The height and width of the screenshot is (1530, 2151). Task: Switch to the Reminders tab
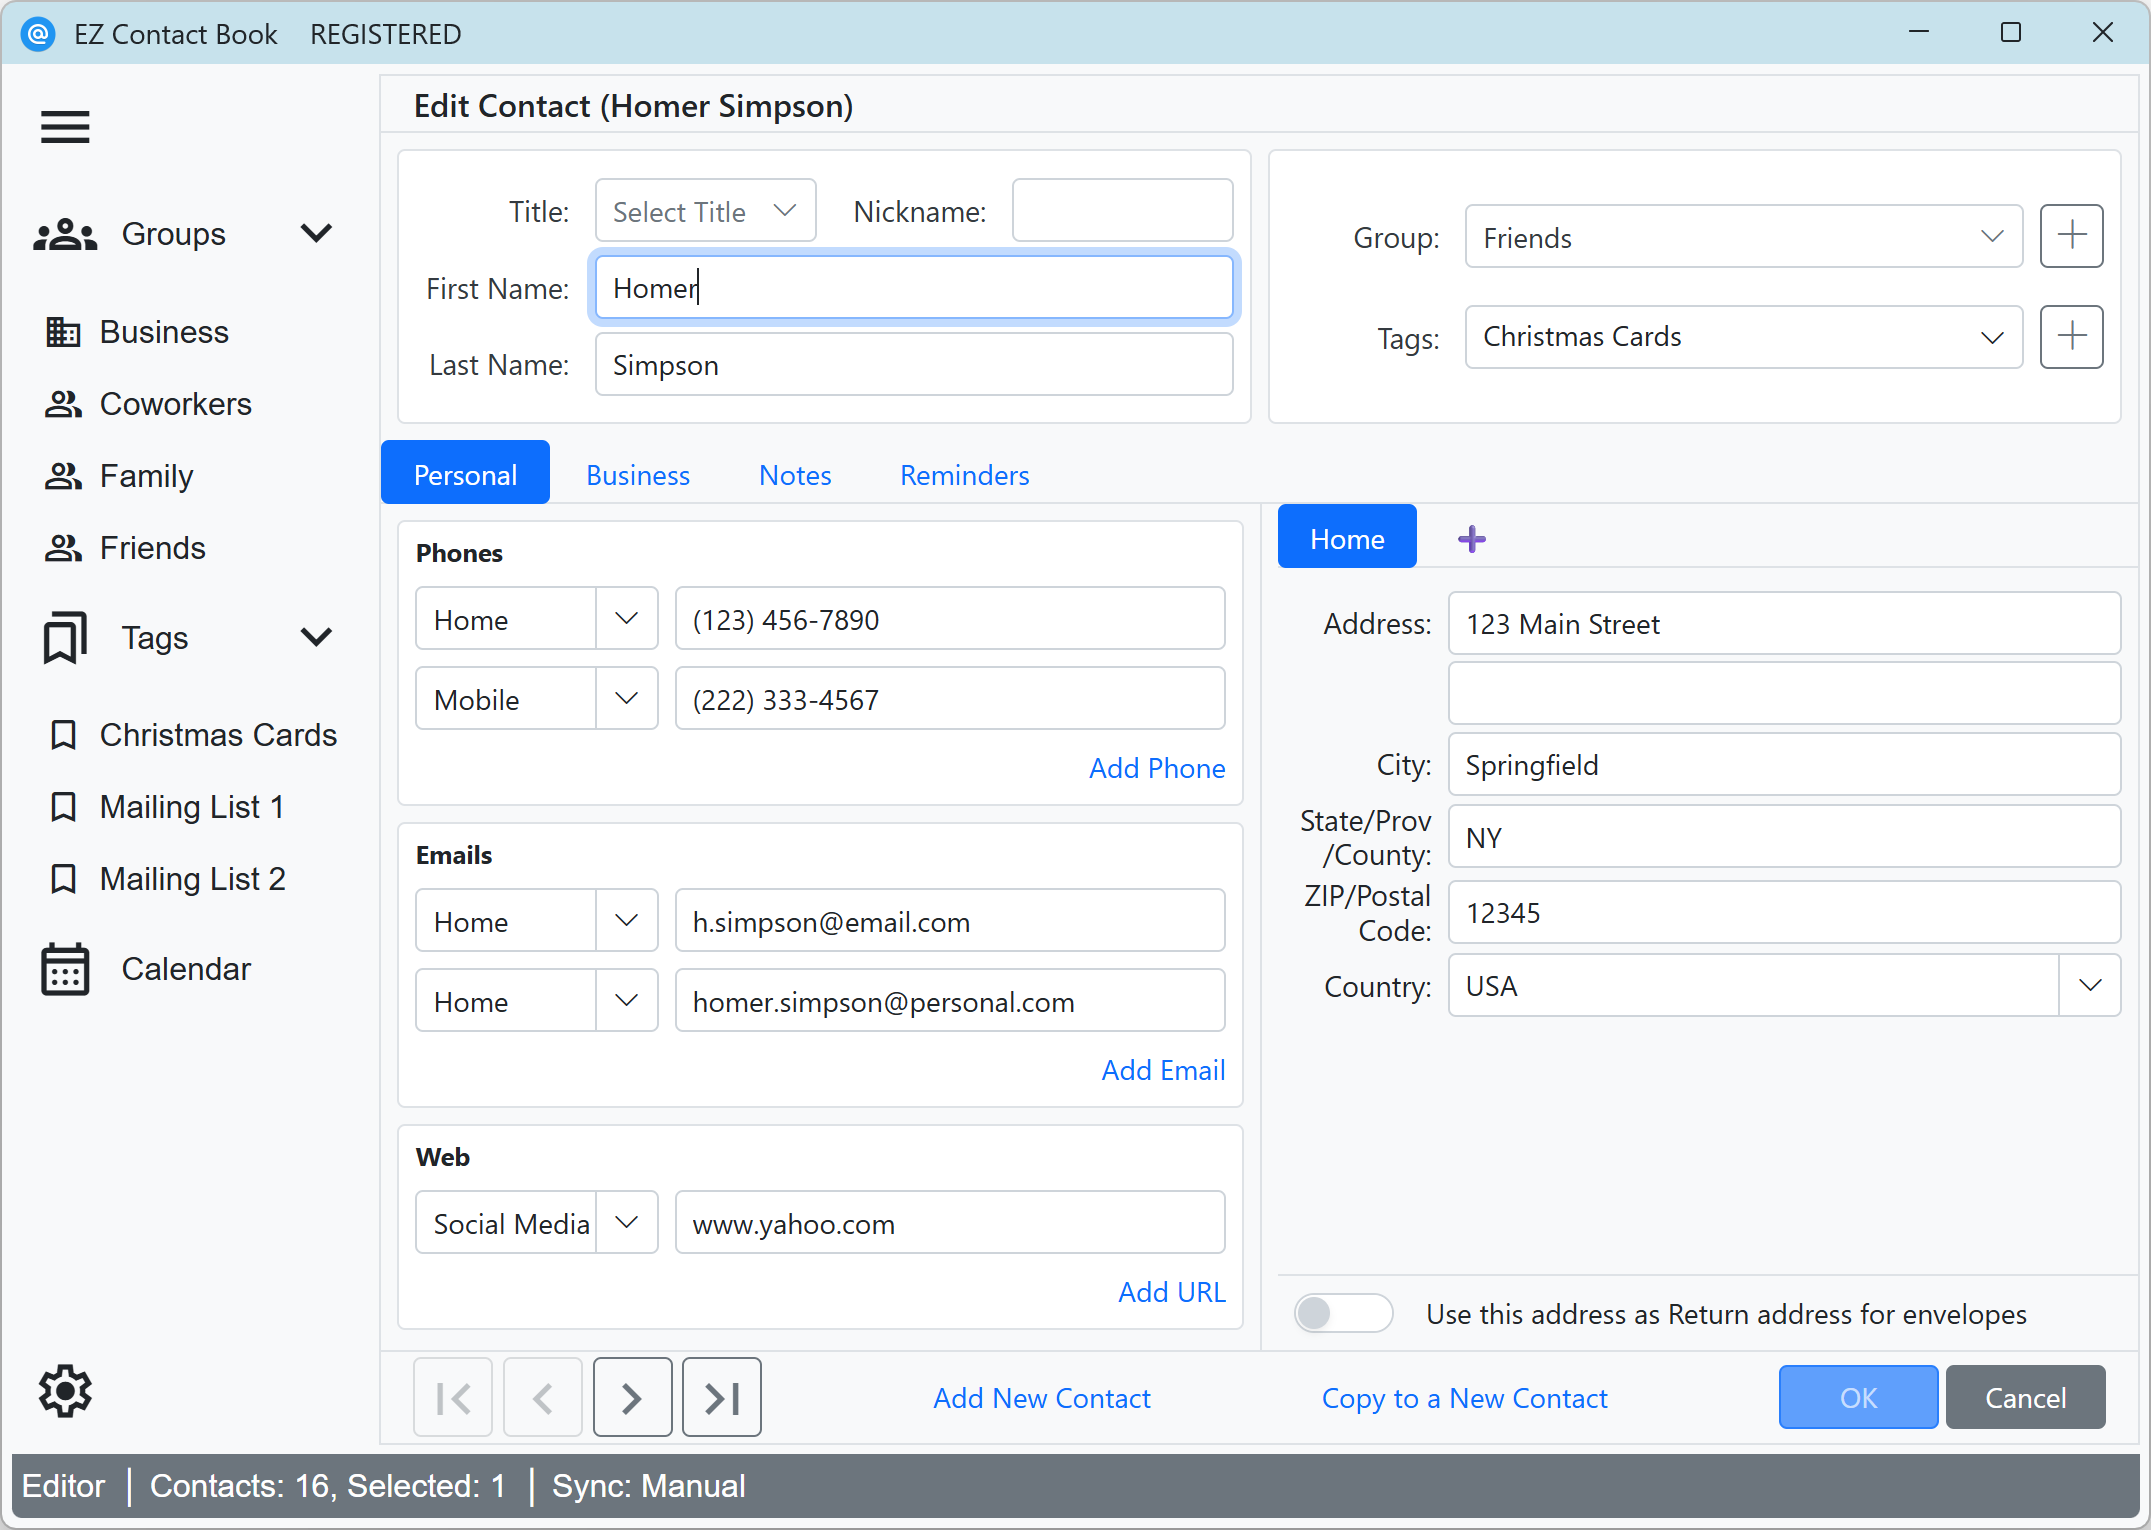(964, 475)
